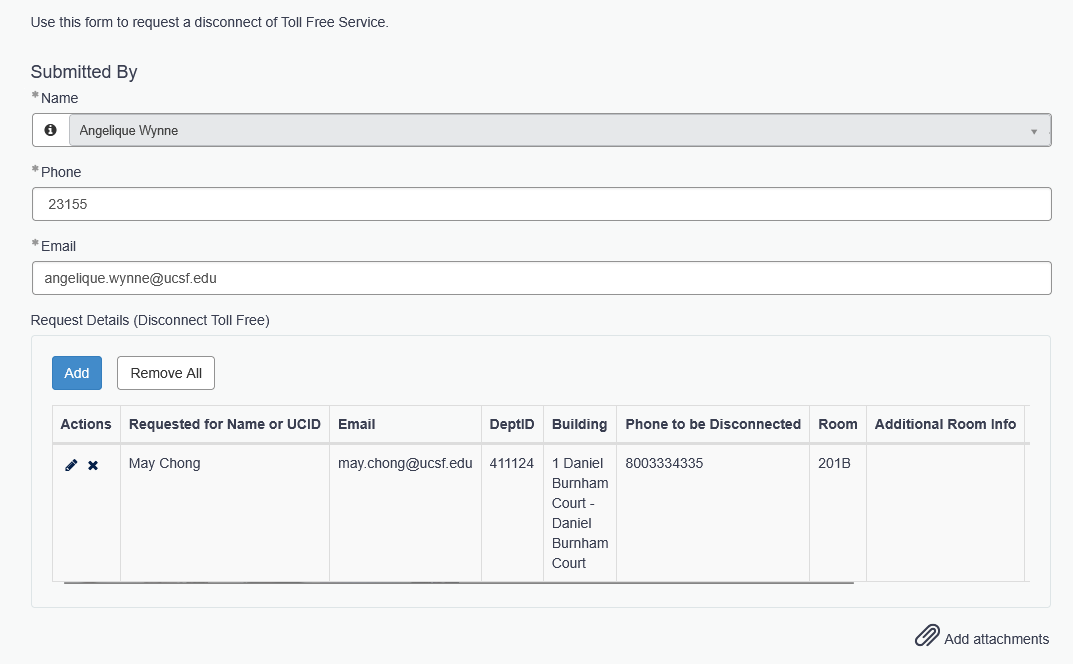This screenshot has width=1073, height=664.
Task: Click the paperclip attachment icon
Action: point(927,636)
